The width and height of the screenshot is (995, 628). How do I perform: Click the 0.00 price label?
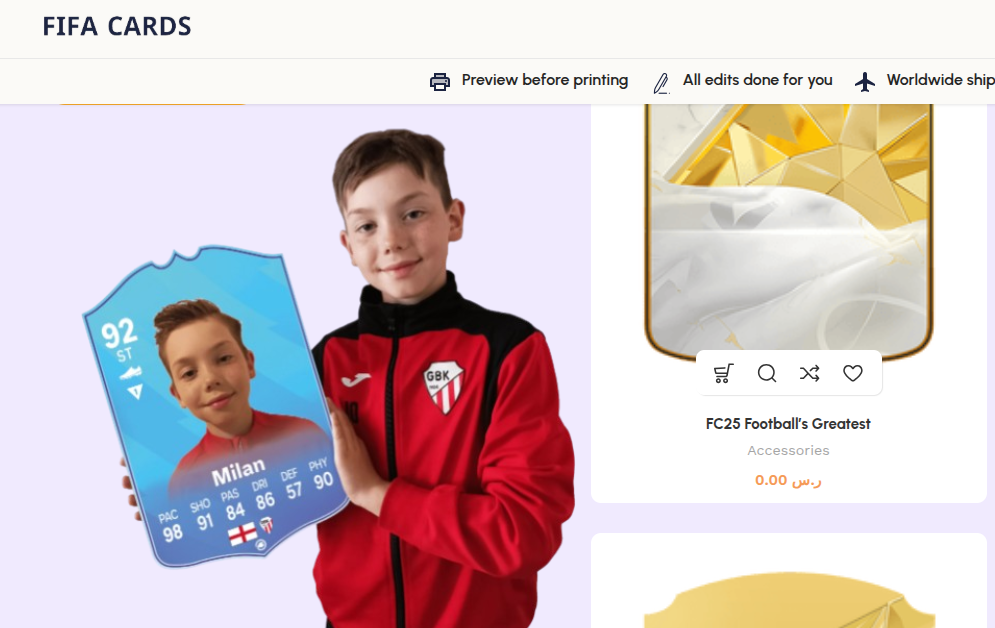(788, 480)
